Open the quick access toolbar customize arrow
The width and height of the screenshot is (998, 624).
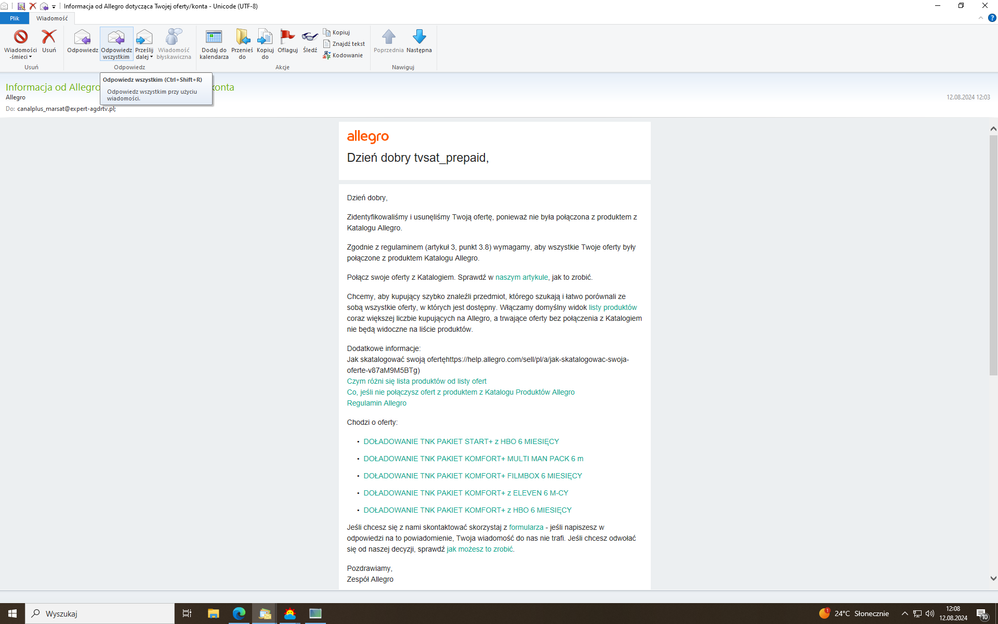pos(54,6)
